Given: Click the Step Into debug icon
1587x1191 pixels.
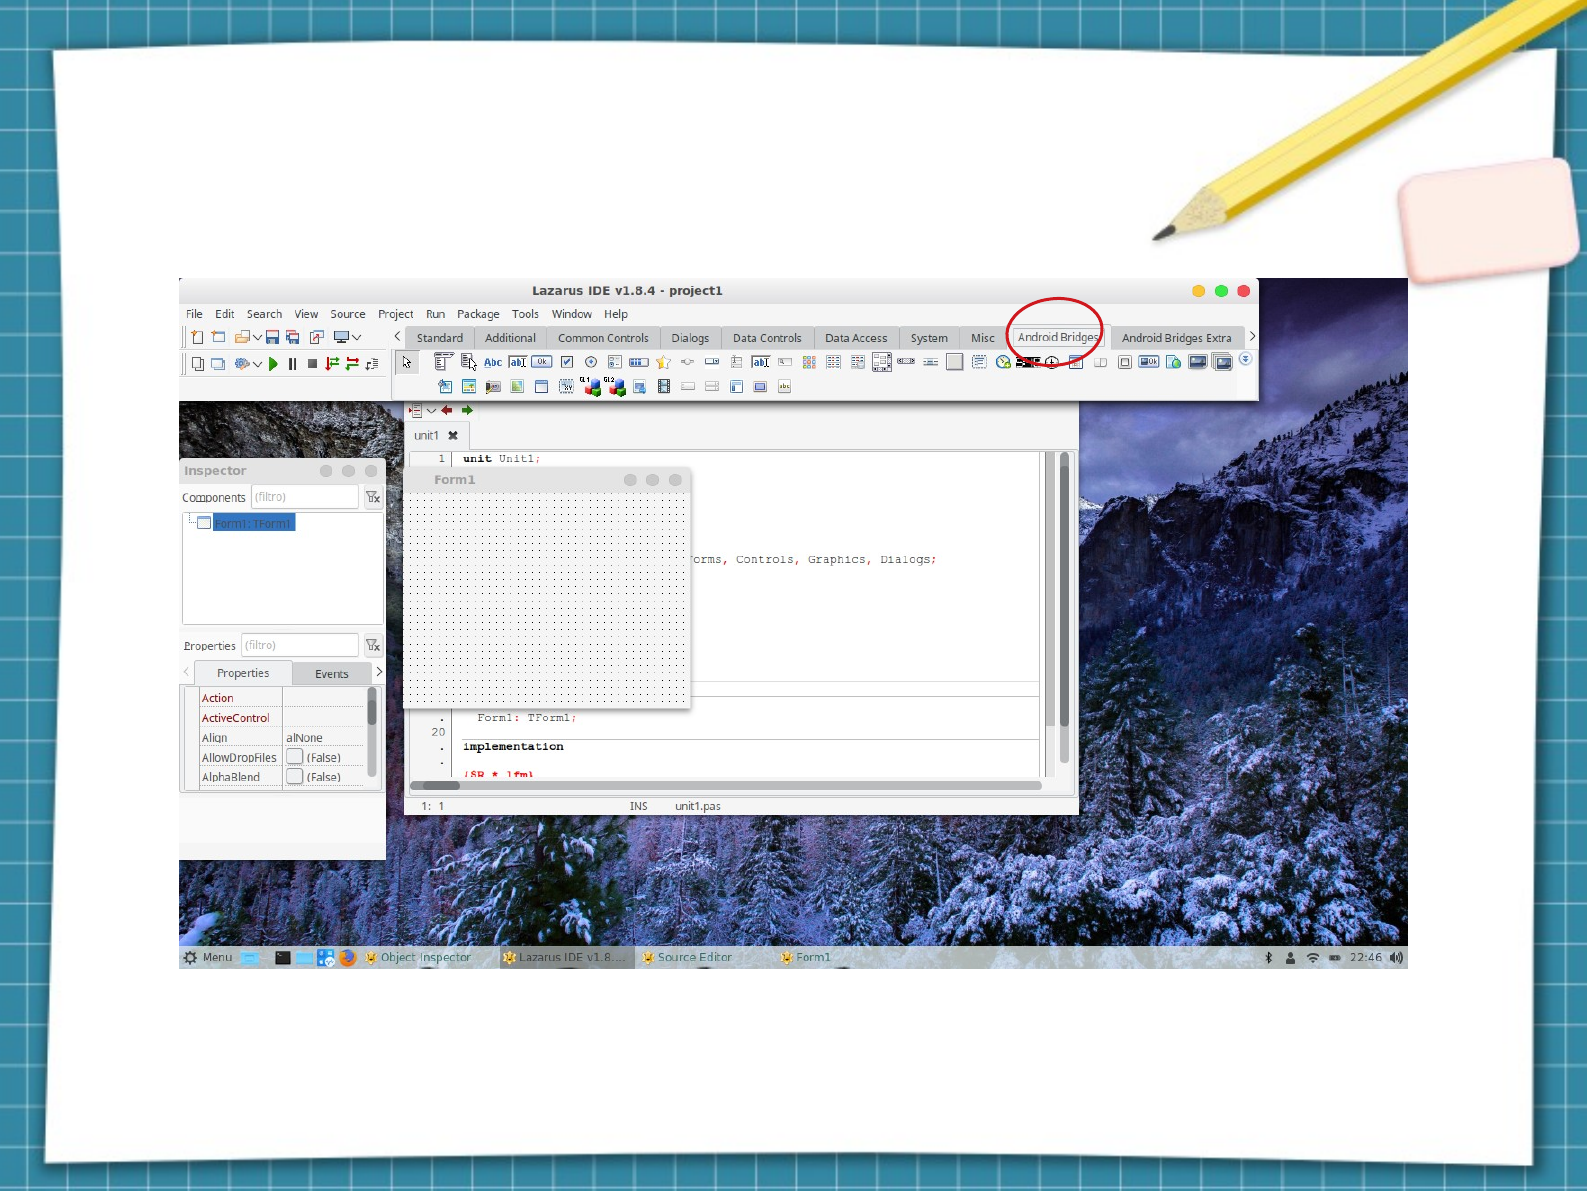Looking at the screenshot, I should [x=332, y=364].
